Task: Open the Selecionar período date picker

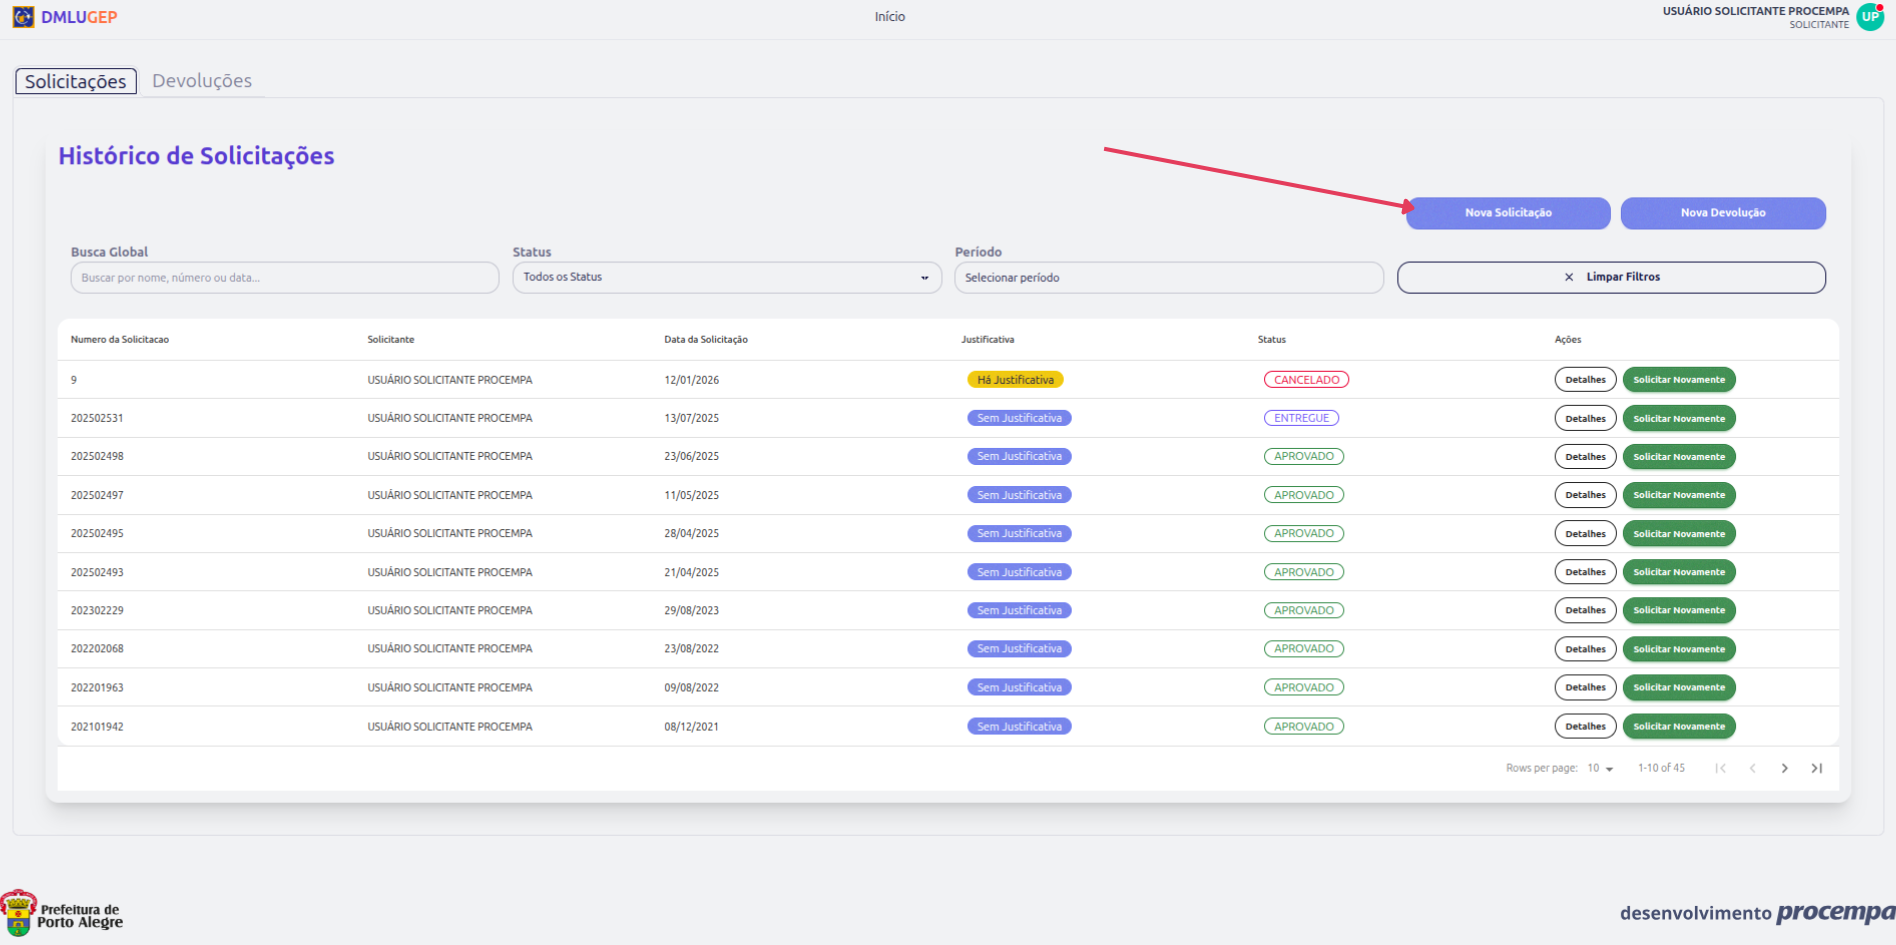Action: pos(1168,277)
